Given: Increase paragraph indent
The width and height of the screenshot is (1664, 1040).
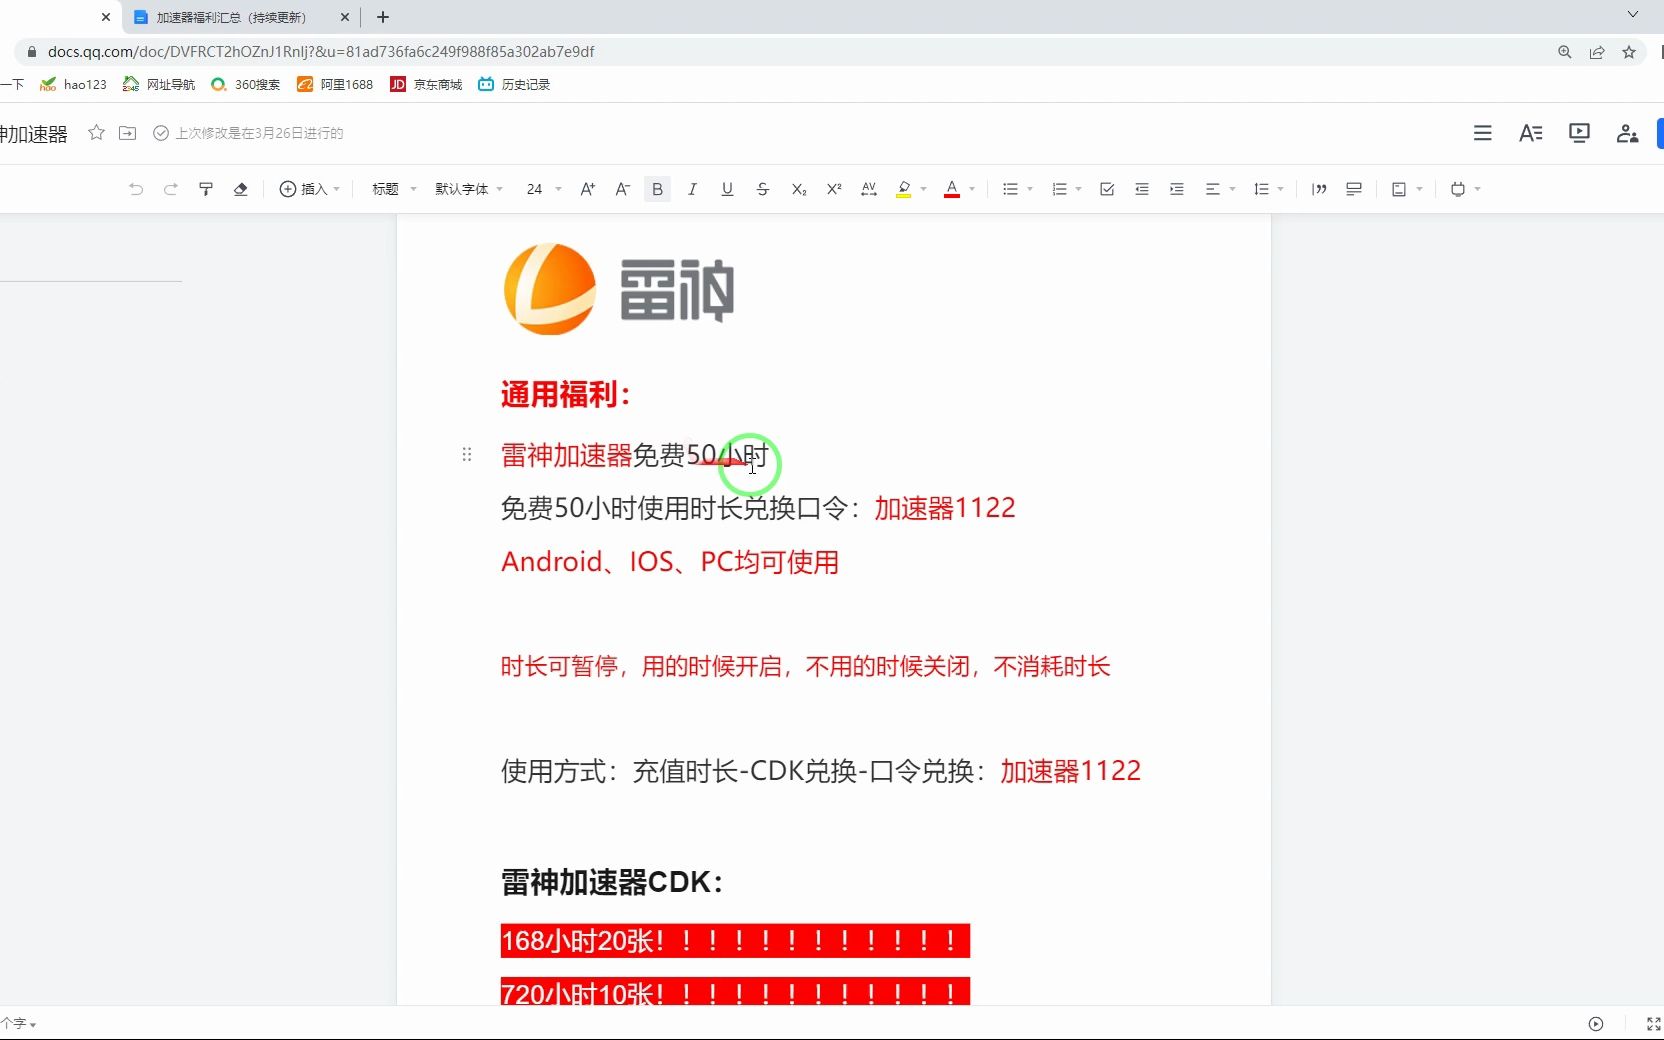Looking at the screenshot, I should (1177, 189).
